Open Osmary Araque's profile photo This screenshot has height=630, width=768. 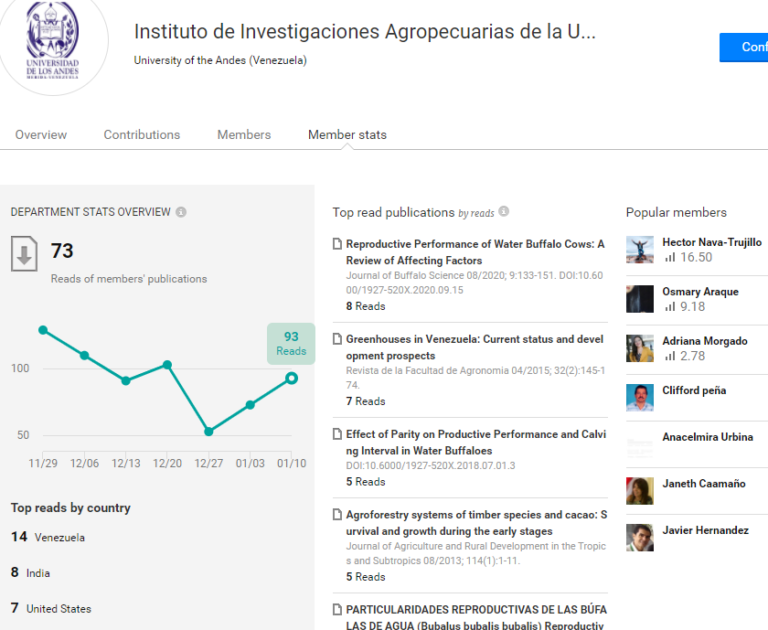pyautogui.click(x=640, y=299)
